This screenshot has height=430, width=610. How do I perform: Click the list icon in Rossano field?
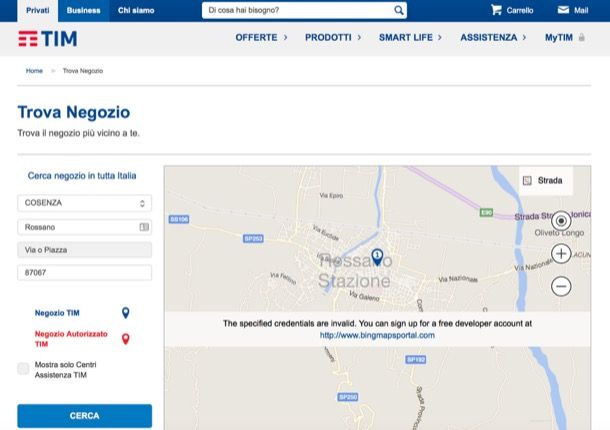coord(144,227)
